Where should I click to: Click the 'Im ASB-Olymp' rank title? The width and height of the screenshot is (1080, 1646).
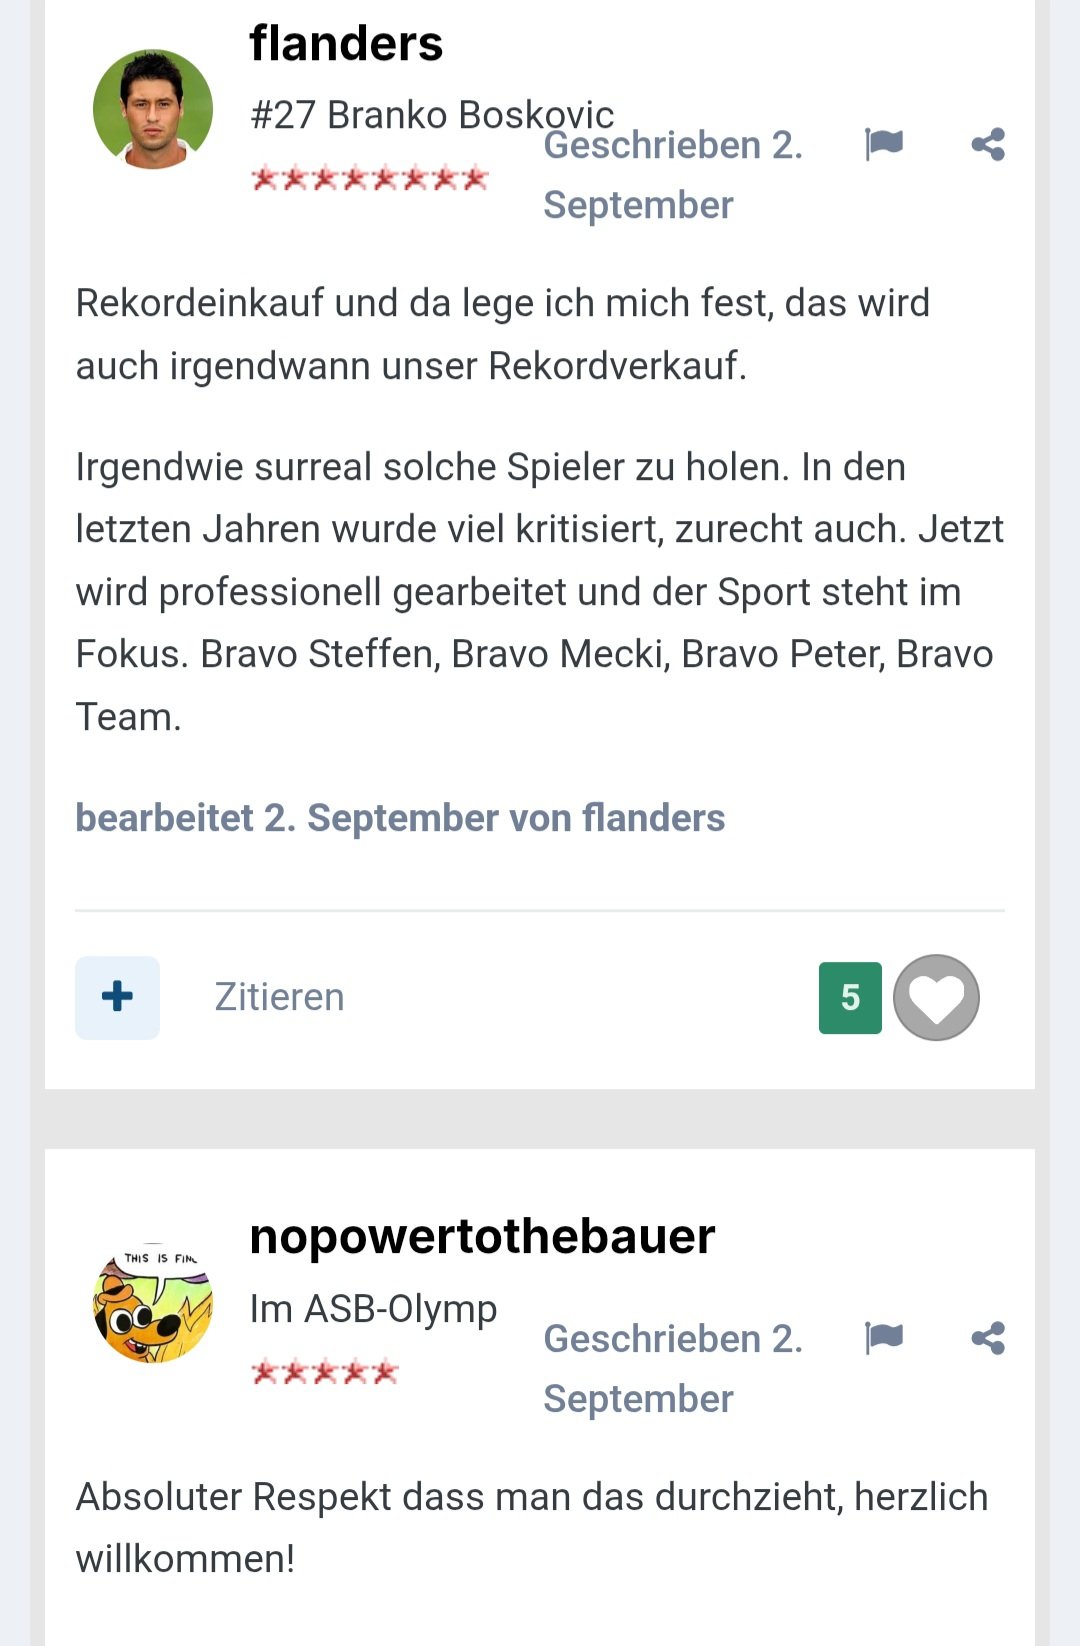373,1308
